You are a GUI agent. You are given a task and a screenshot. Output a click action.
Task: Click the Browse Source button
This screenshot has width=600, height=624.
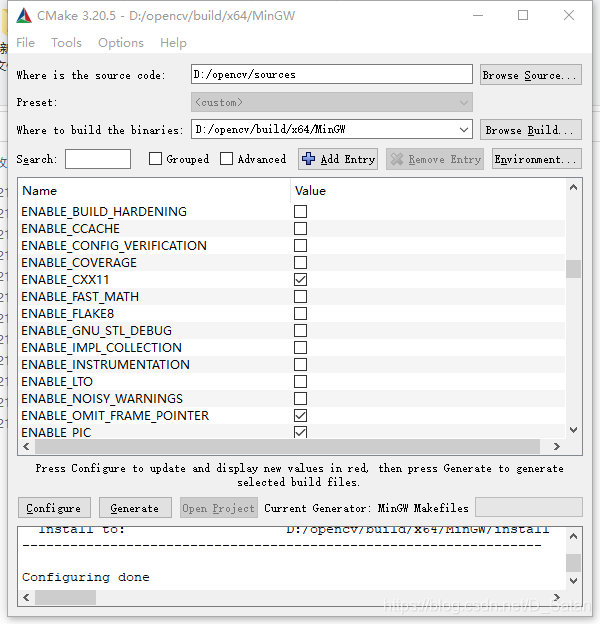coord(531,75)
